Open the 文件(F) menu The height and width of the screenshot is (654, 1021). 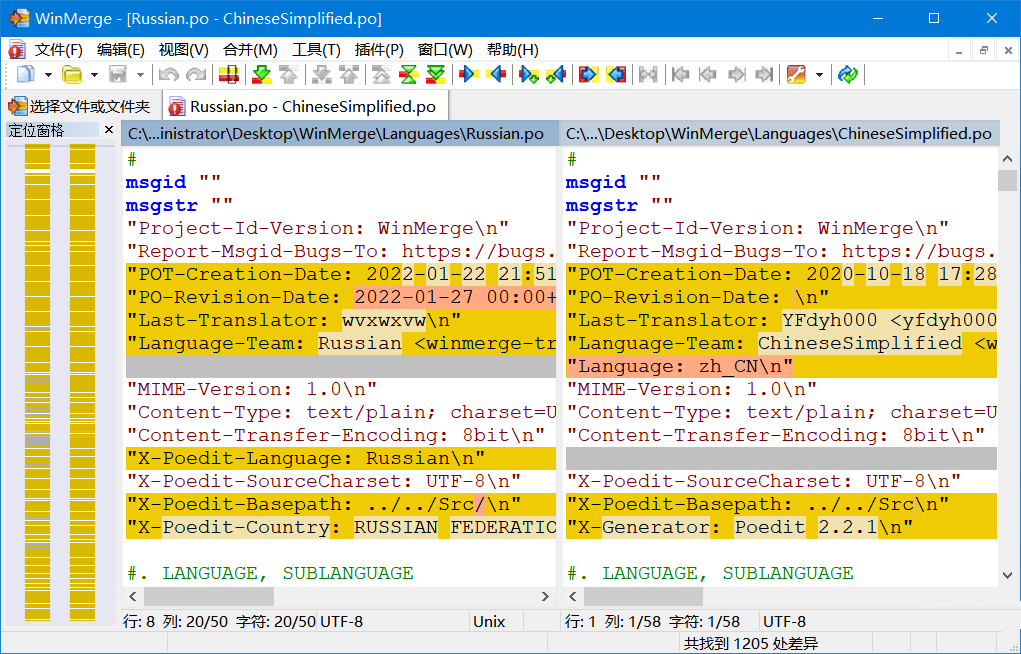click(59, 50)
